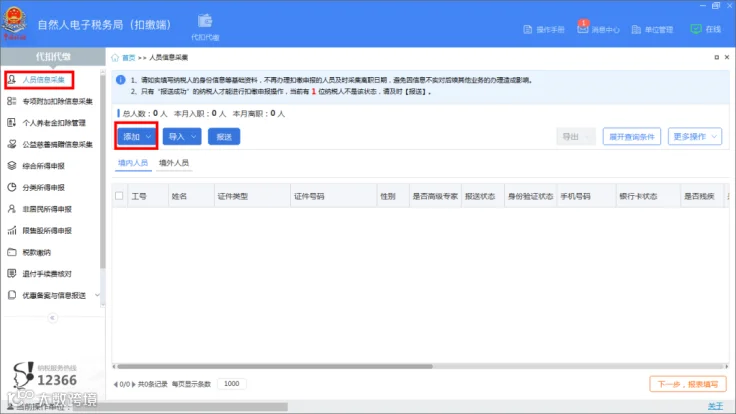
Task: Open the 添加 dropdown button
Action: click(136, 137)
